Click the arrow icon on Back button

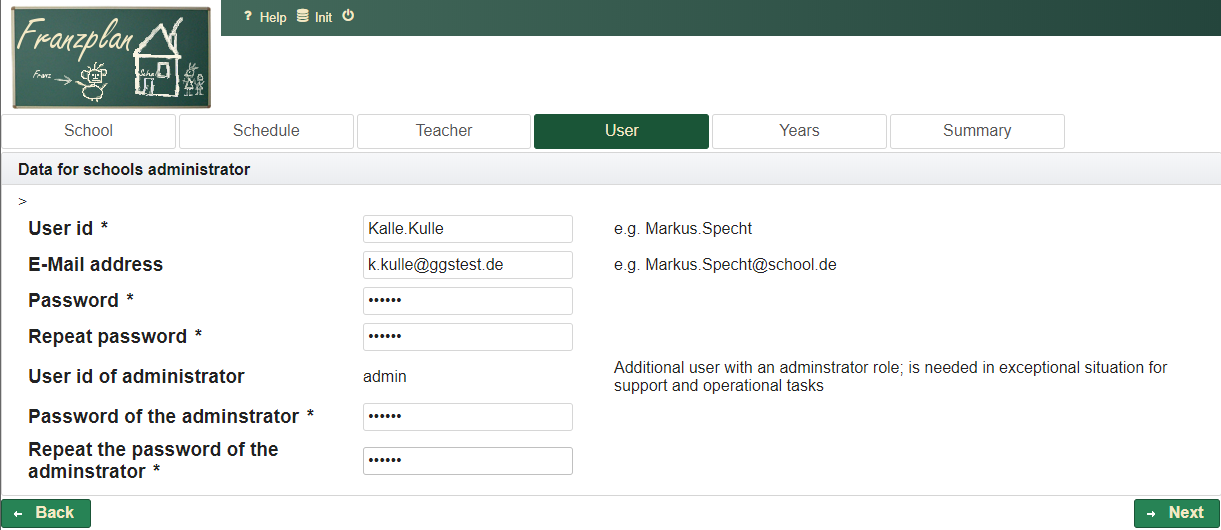tap(18, 513)
